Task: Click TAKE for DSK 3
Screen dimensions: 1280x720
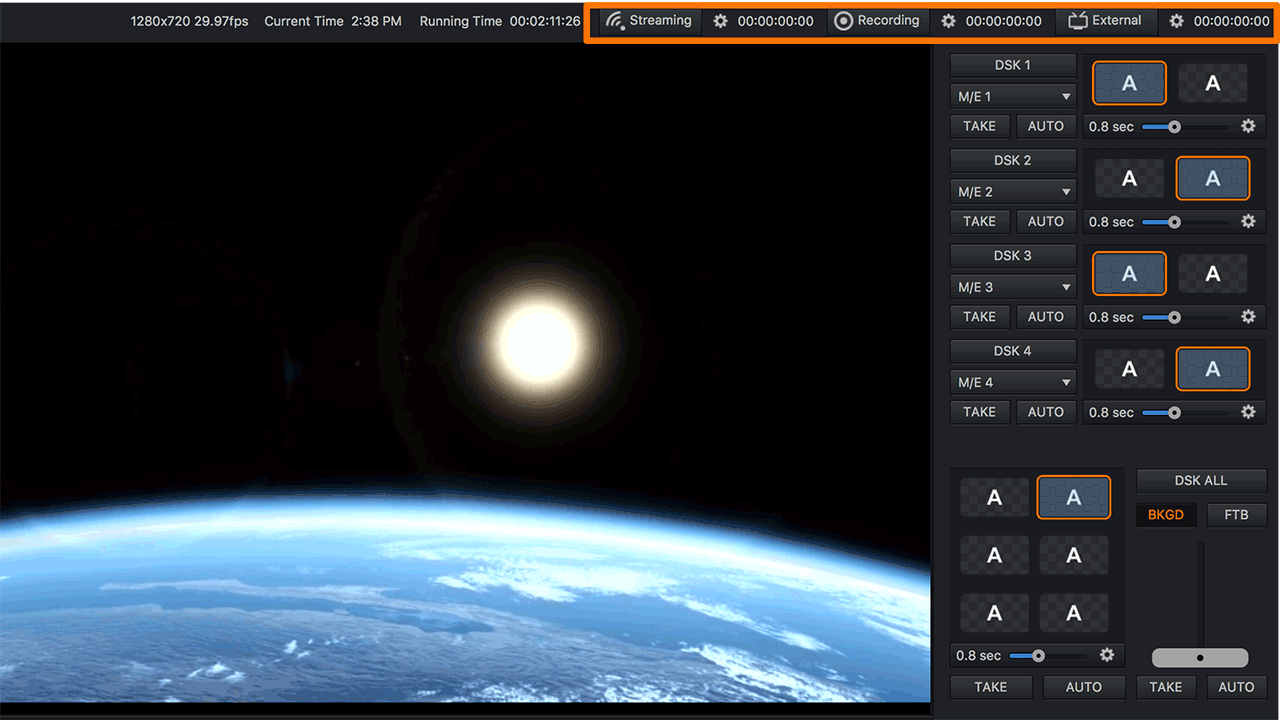Action: coord(979,316)
